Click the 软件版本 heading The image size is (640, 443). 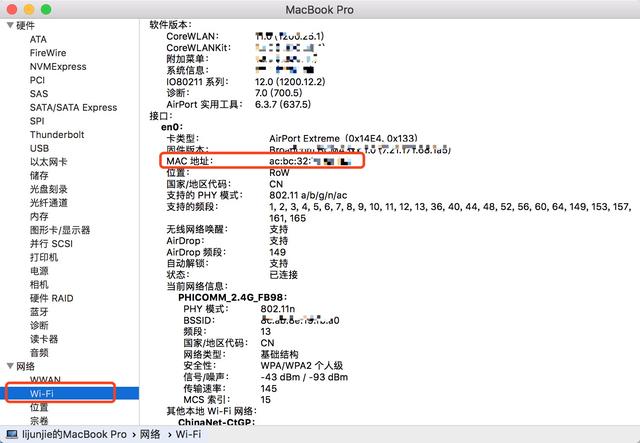click(x=171, y=24)
